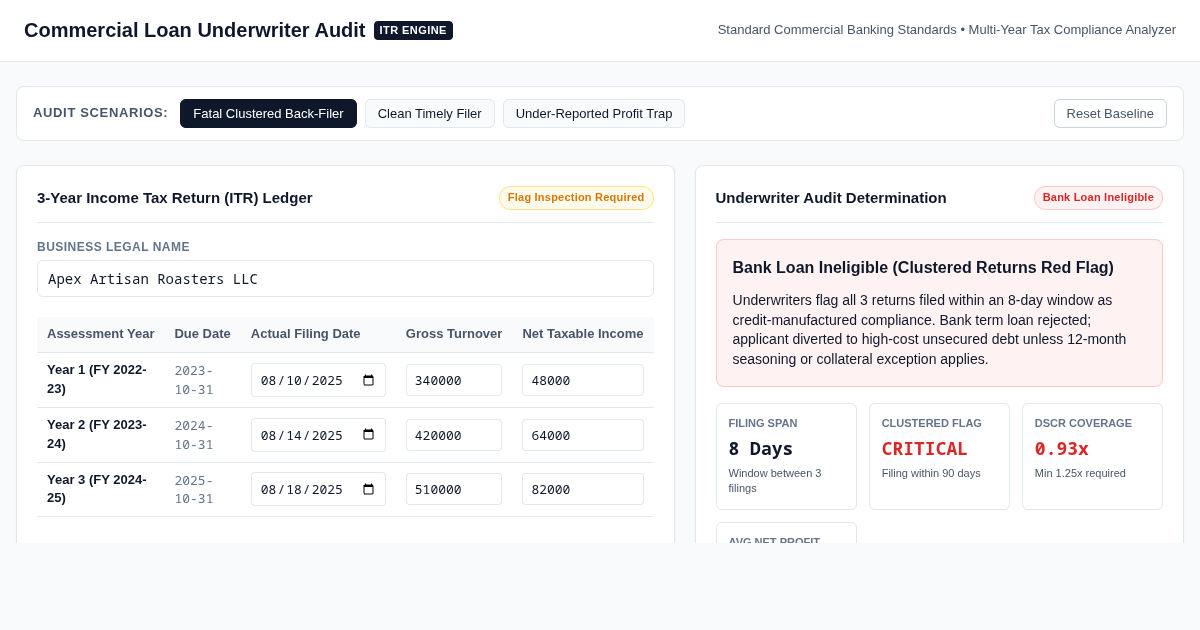The width and height of the screenshot is (1200, 630).
Task: Edit Year 3 Net Taxable Income 82000
Action: tap(583, 489)
